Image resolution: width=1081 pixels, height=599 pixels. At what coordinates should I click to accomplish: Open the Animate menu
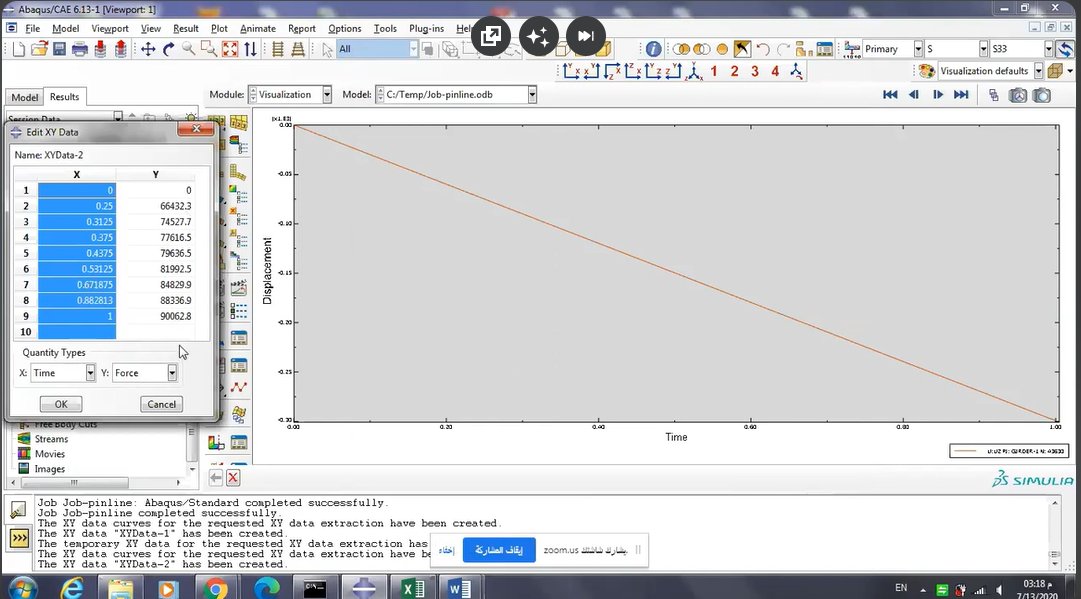258,28
